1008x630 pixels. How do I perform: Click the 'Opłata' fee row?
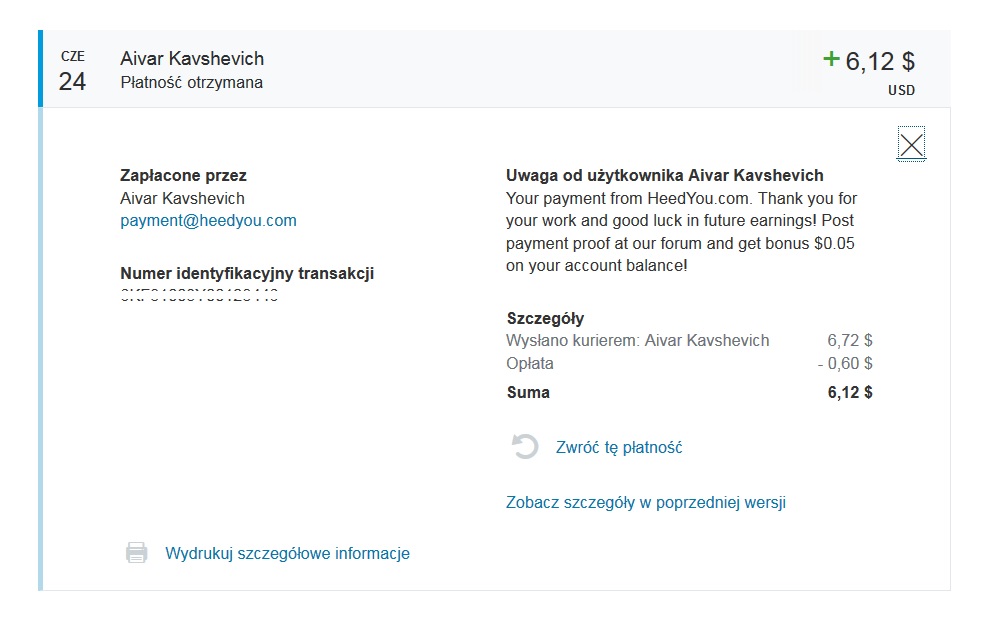click(689, 363)
